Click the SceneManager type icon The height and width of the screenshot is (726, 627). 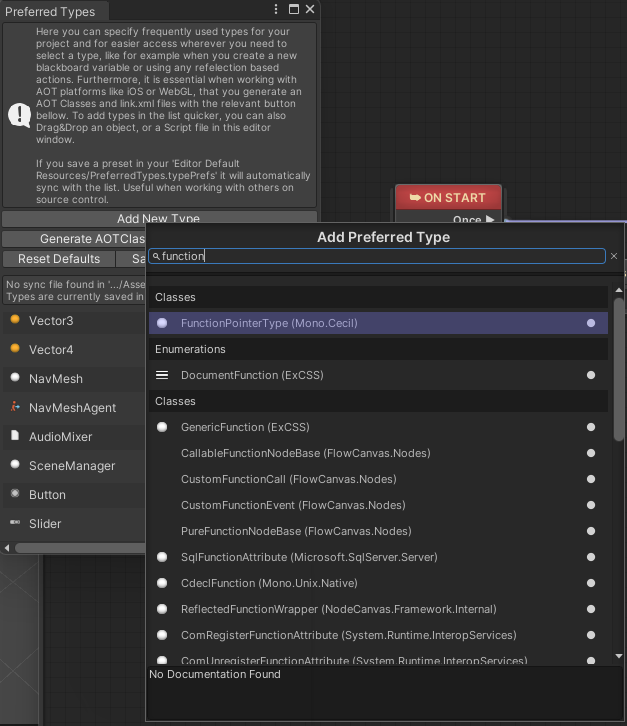(x=15, y=464)
